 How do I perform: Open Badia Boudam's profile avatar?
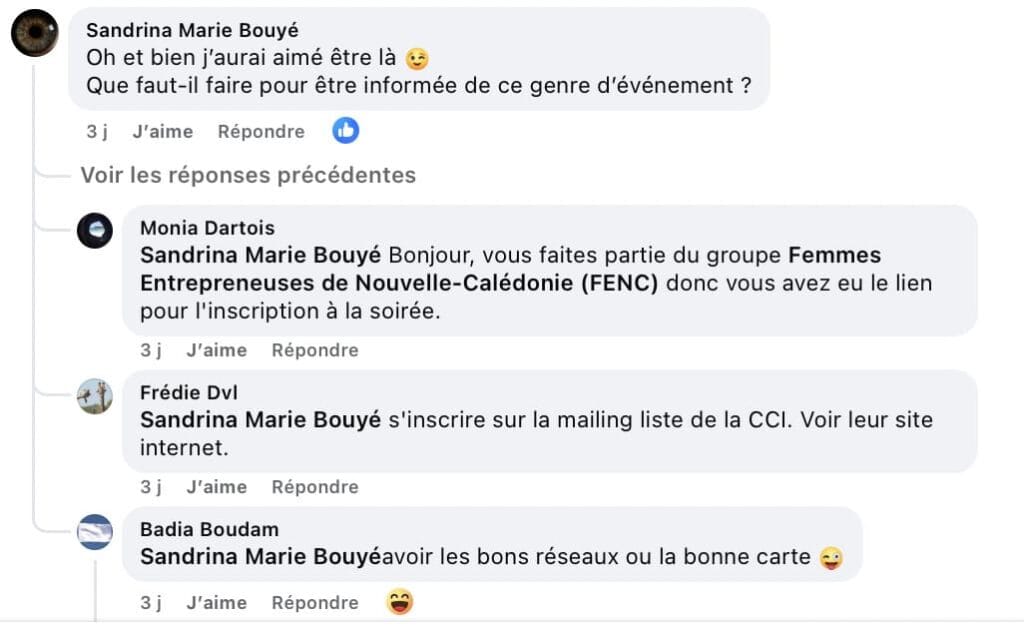pyautogui.click(x=95, y=531)
